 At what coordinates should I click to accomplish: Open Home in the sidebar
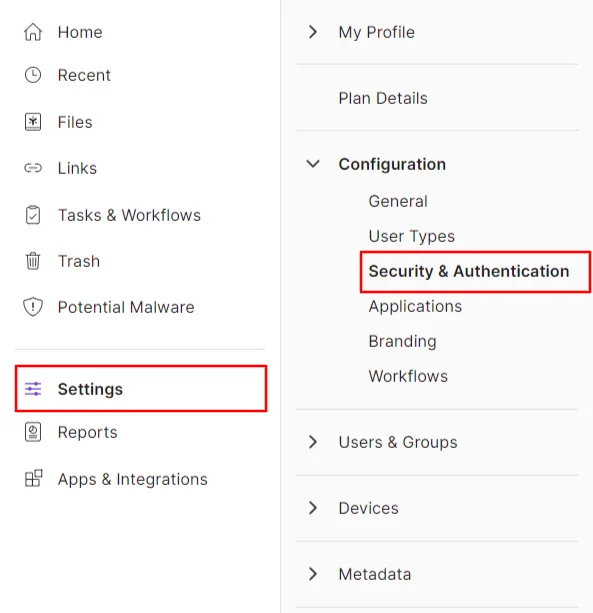click(x=80, y=32)
